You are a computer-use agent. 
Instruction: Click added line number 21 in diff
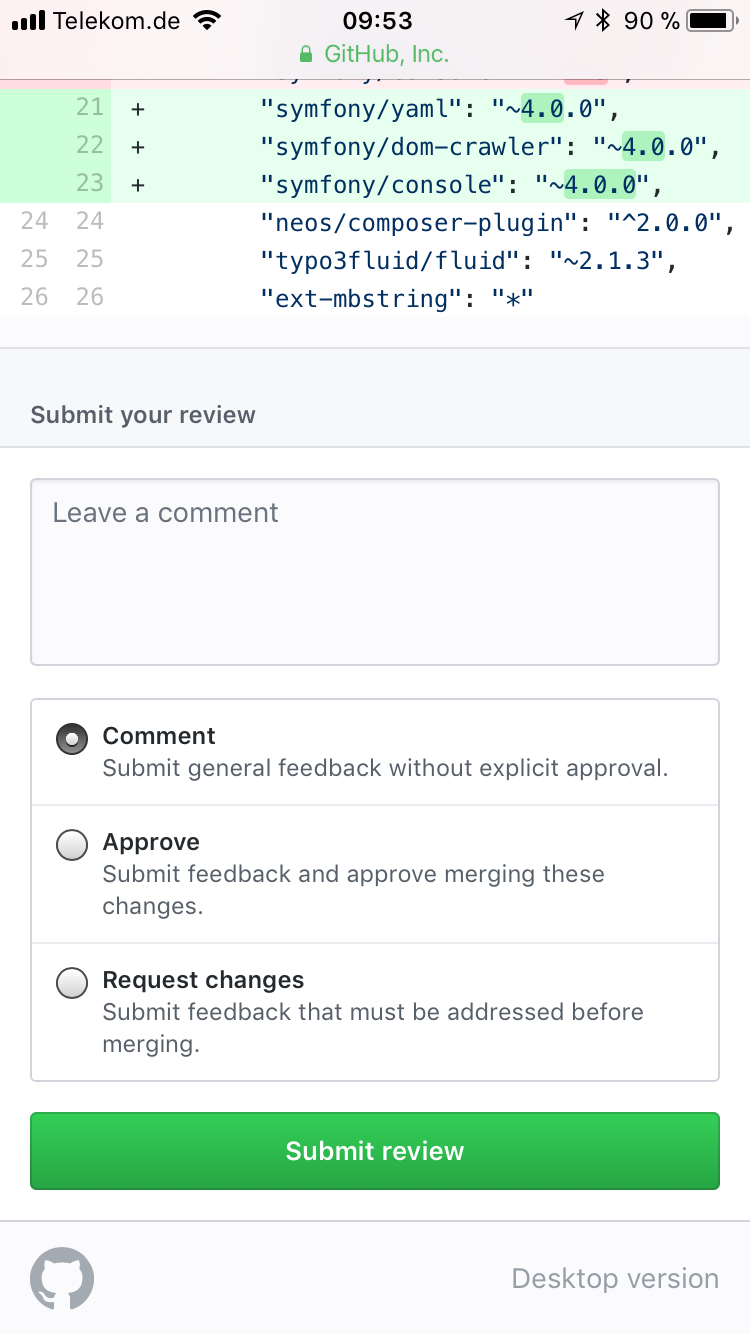pos(90,107)
